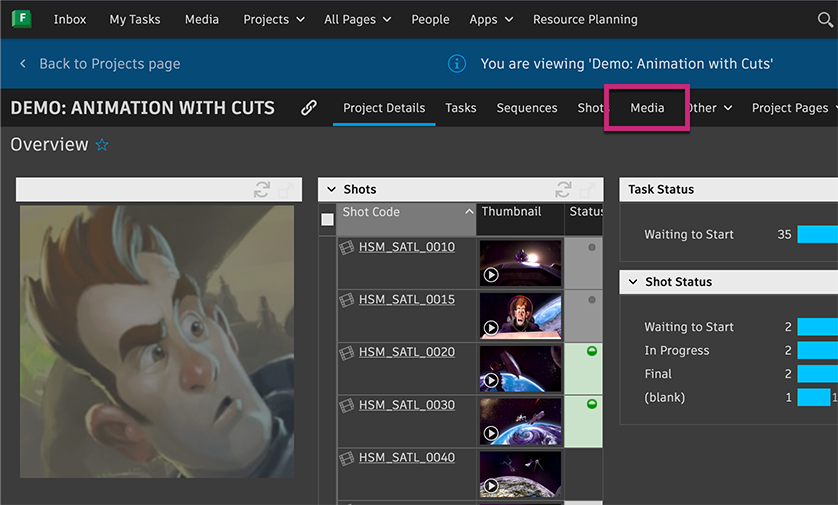Switch to the Sequences tab
The height and width of the screenshot is (505, 838).
pos(527,108)
